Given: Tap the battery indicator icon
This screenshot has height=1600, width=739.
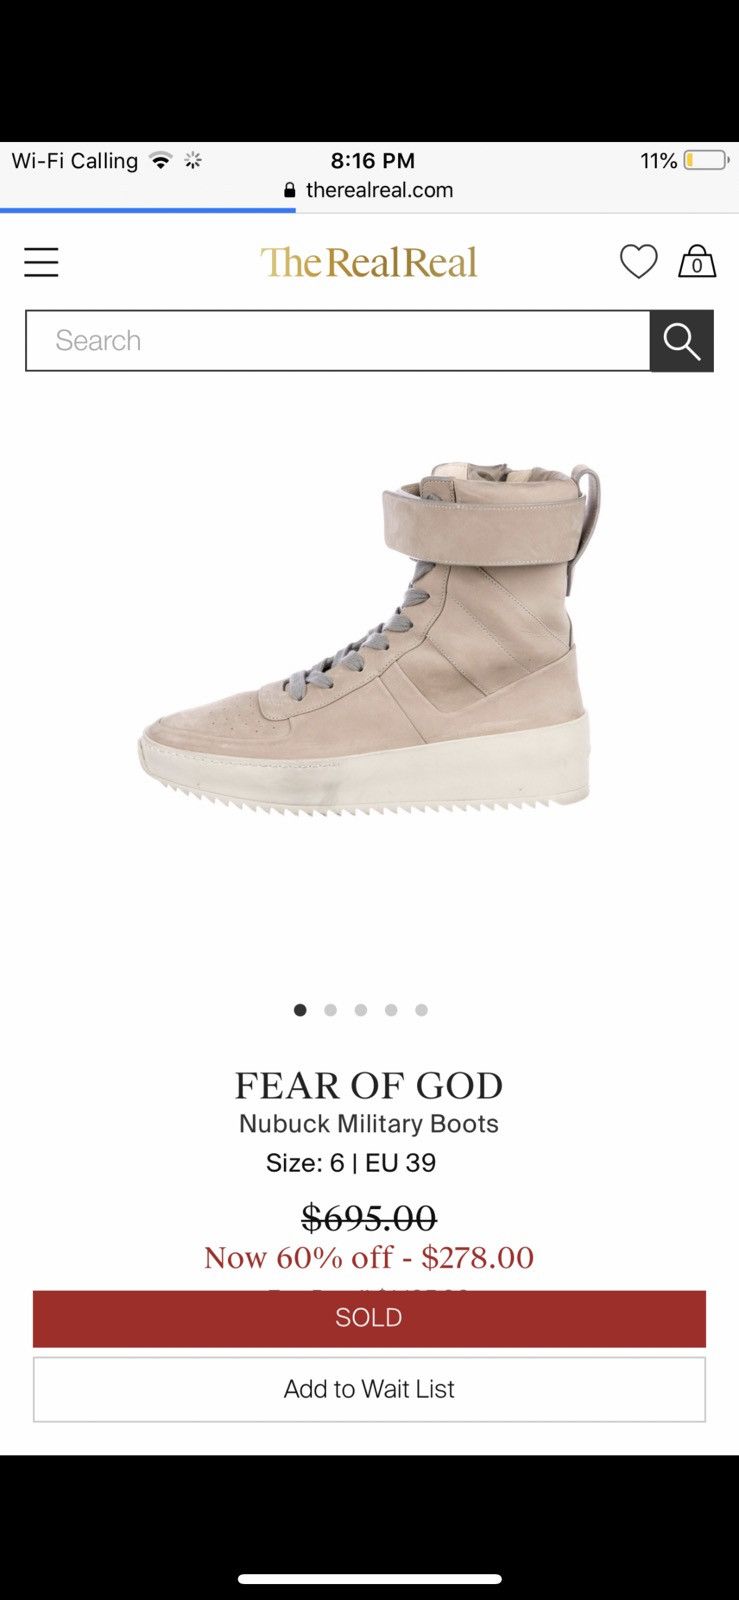Looking at the screenshot, I should (707, 160).
